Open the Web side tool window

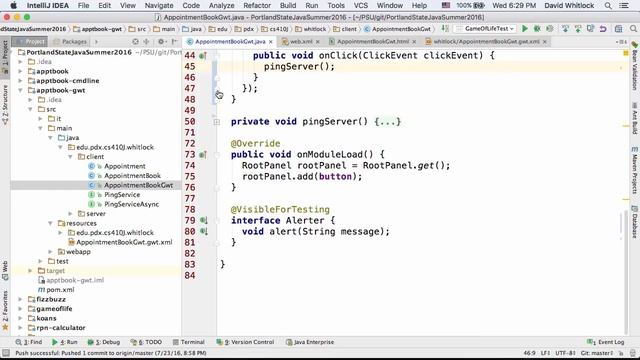(4, 271)
